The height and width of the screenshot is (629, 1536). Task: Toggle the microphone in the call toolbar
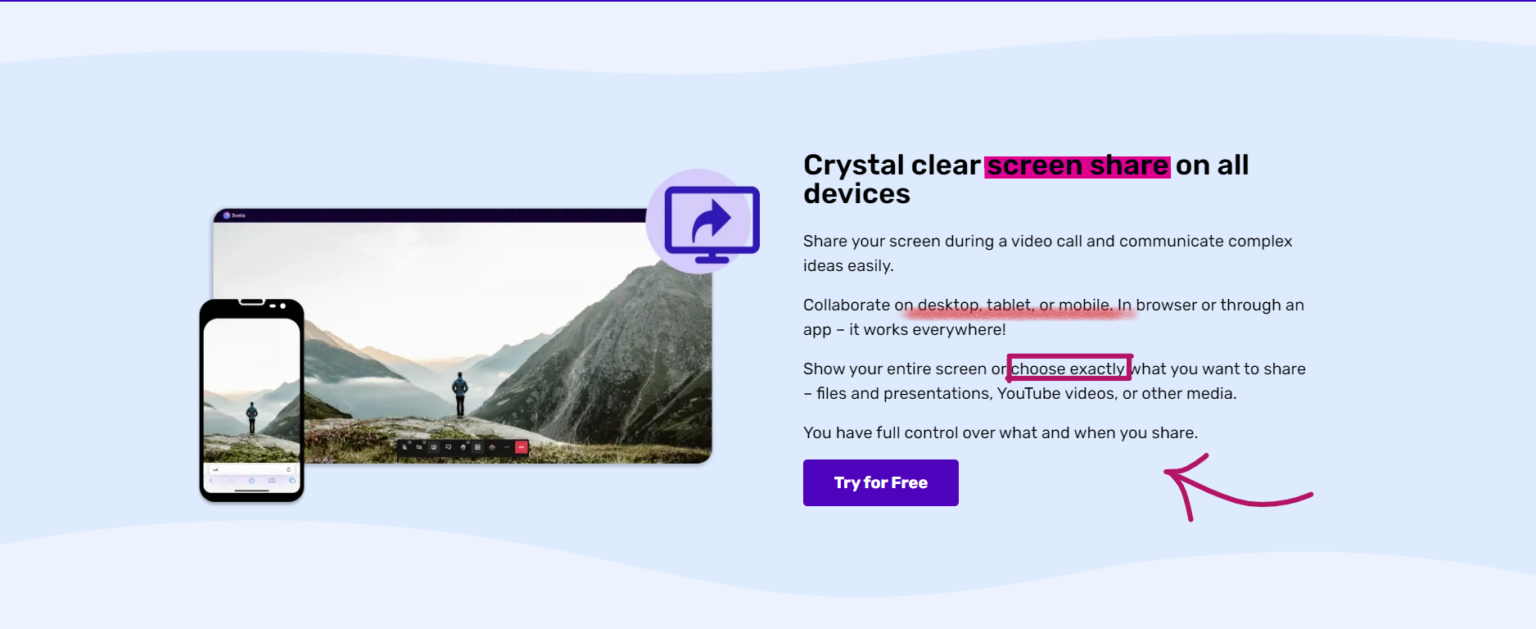pos(404,447)
